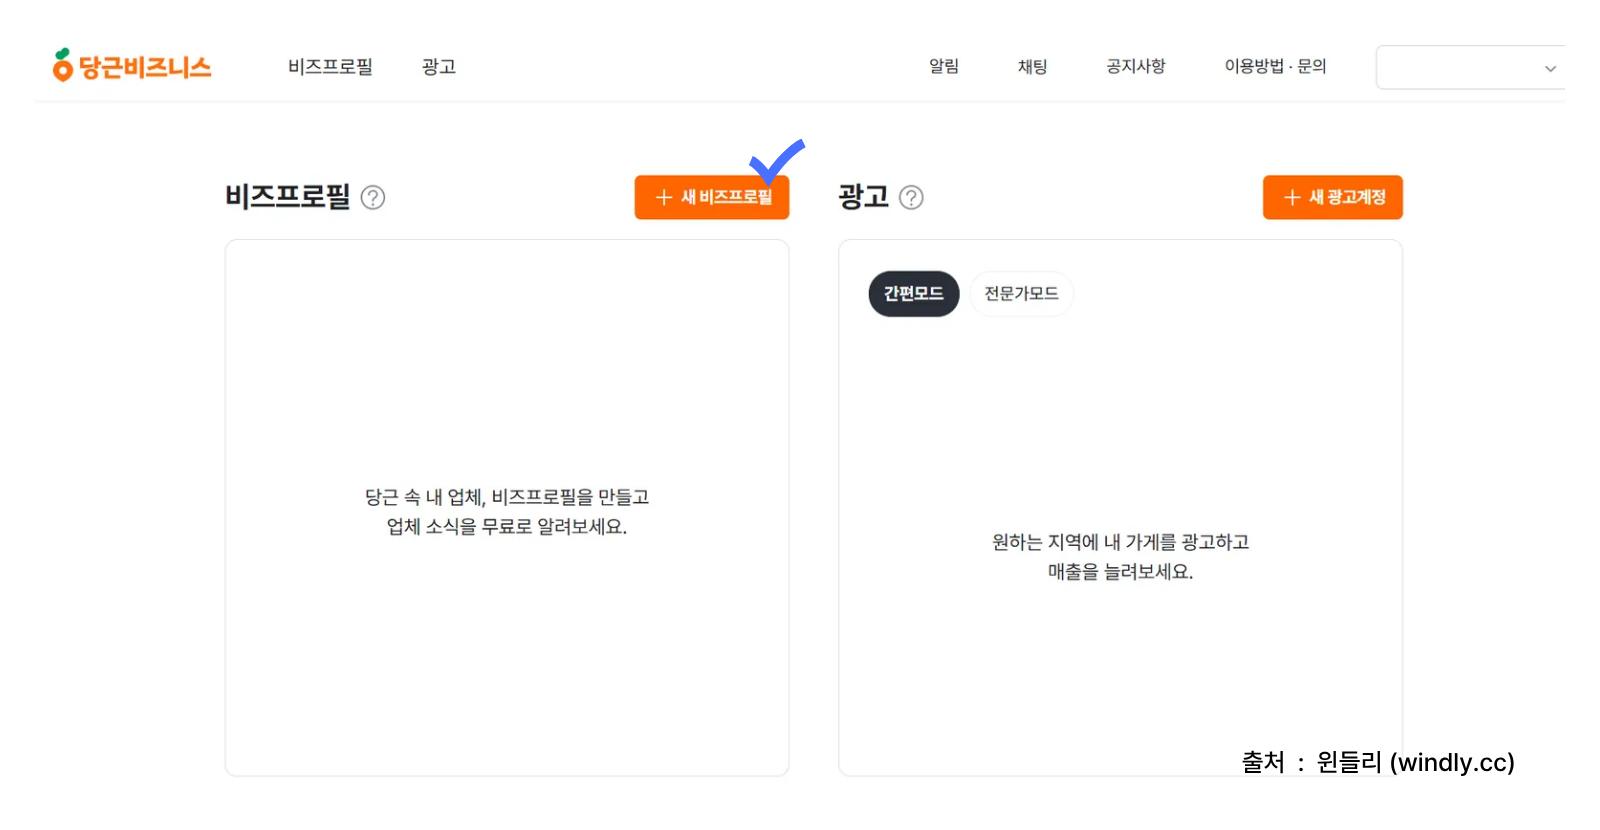This screenshot has width=1600, height=830.
Task: Open the 광고 navigation menu
Action: [438, 66]
